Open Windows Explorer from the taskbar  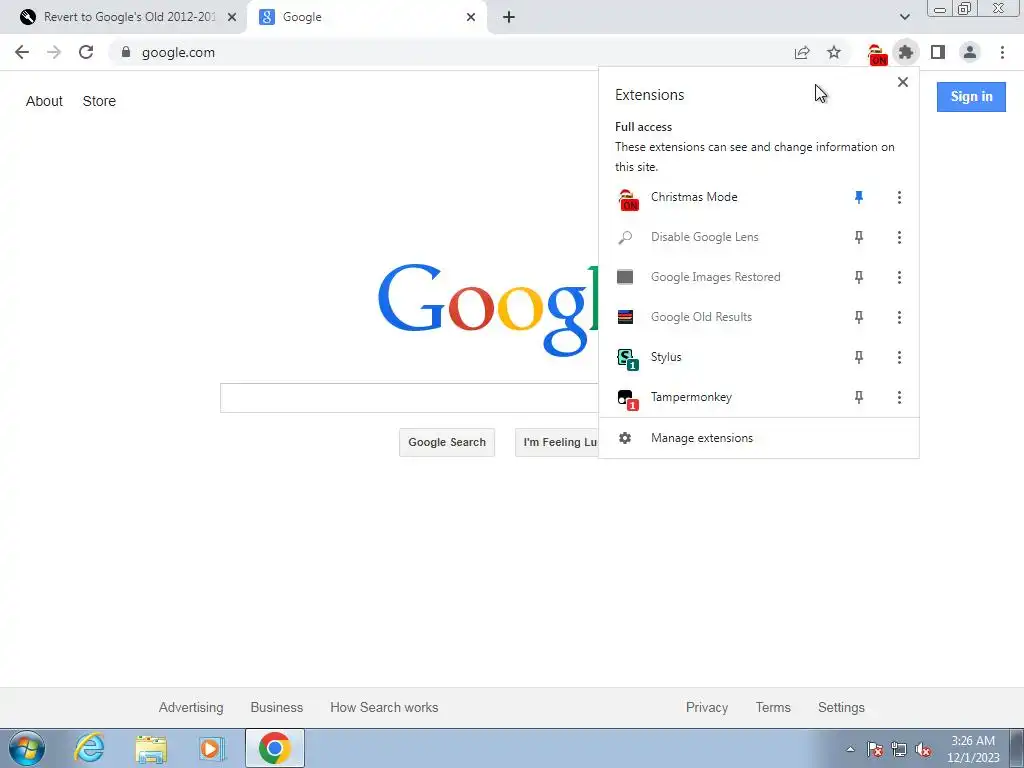coord(151,749)
